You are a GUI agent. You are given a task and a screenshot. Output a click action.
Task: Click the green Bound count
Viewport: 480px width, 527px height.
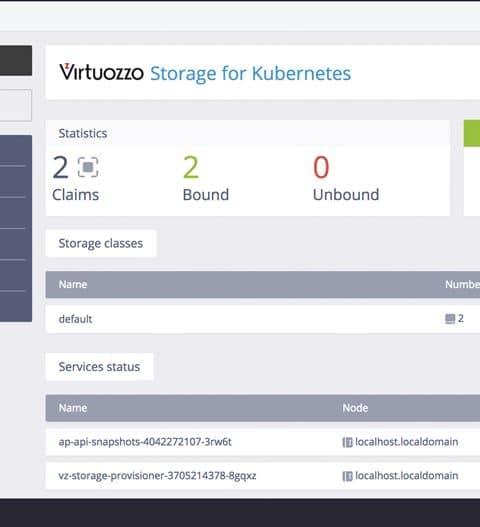[x=191, y=167]
